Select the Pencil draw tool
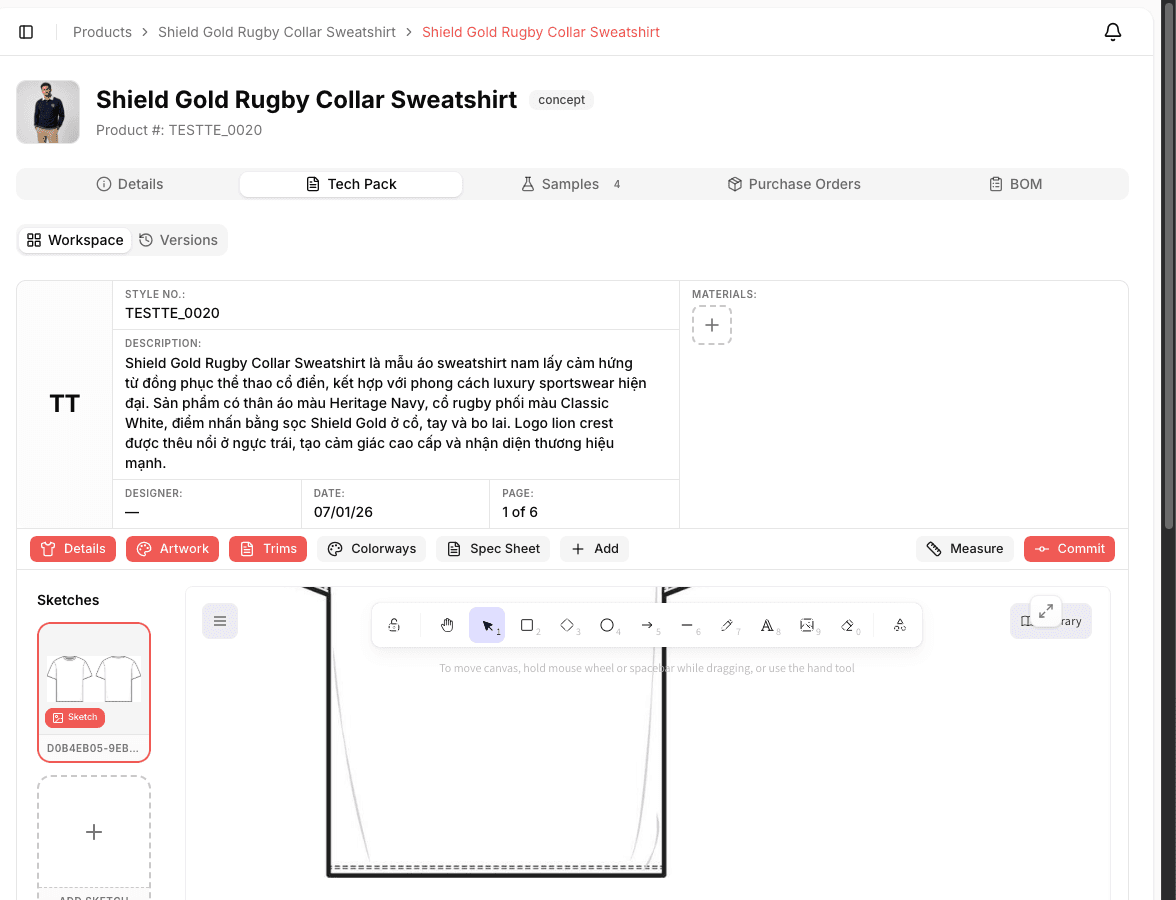The width and height of the screenshot is (1176, 900). pos(727,625)
